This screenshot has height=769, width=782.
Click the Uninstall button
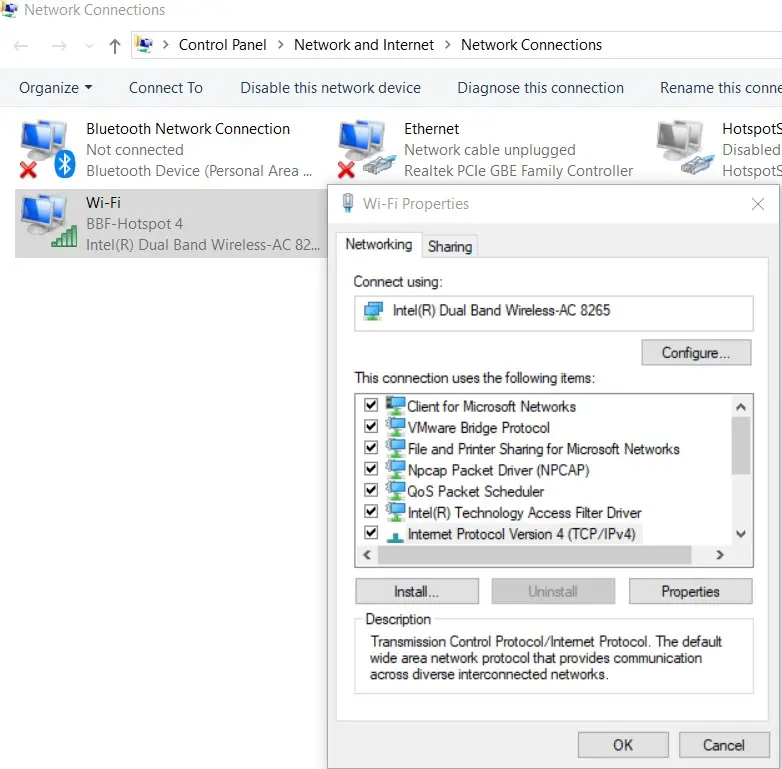pyautogui.click(x=553, y=591)
